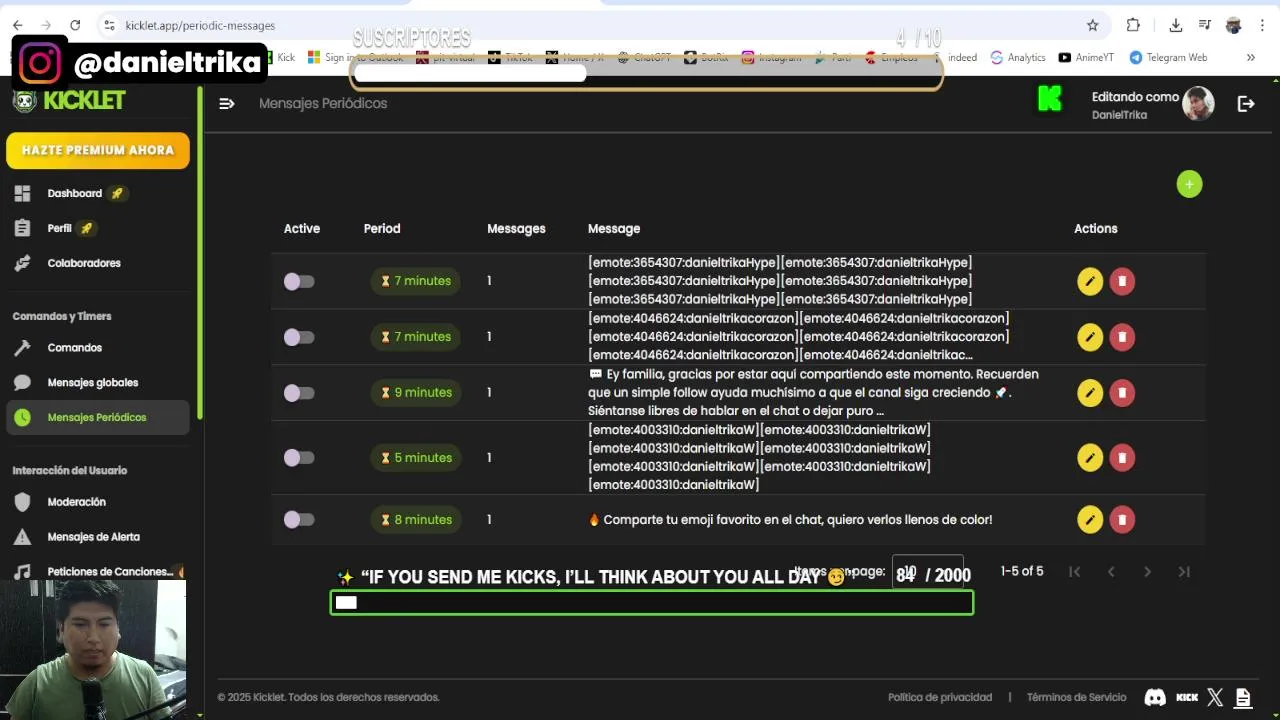
Task: Edit the danieltrikacorazon emote message
Action: click(x=1090, y=337)
